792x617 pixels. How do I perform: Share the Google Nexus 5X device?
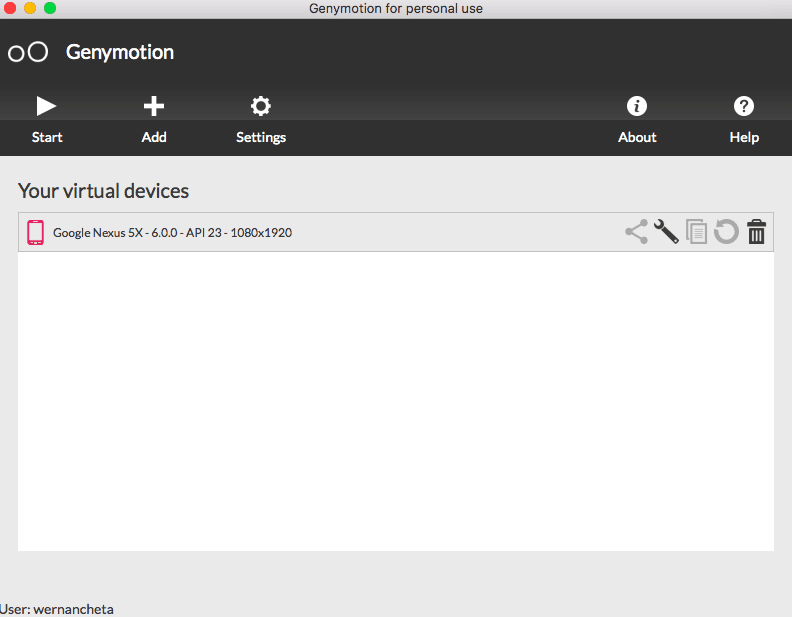(x=636, y=232)
